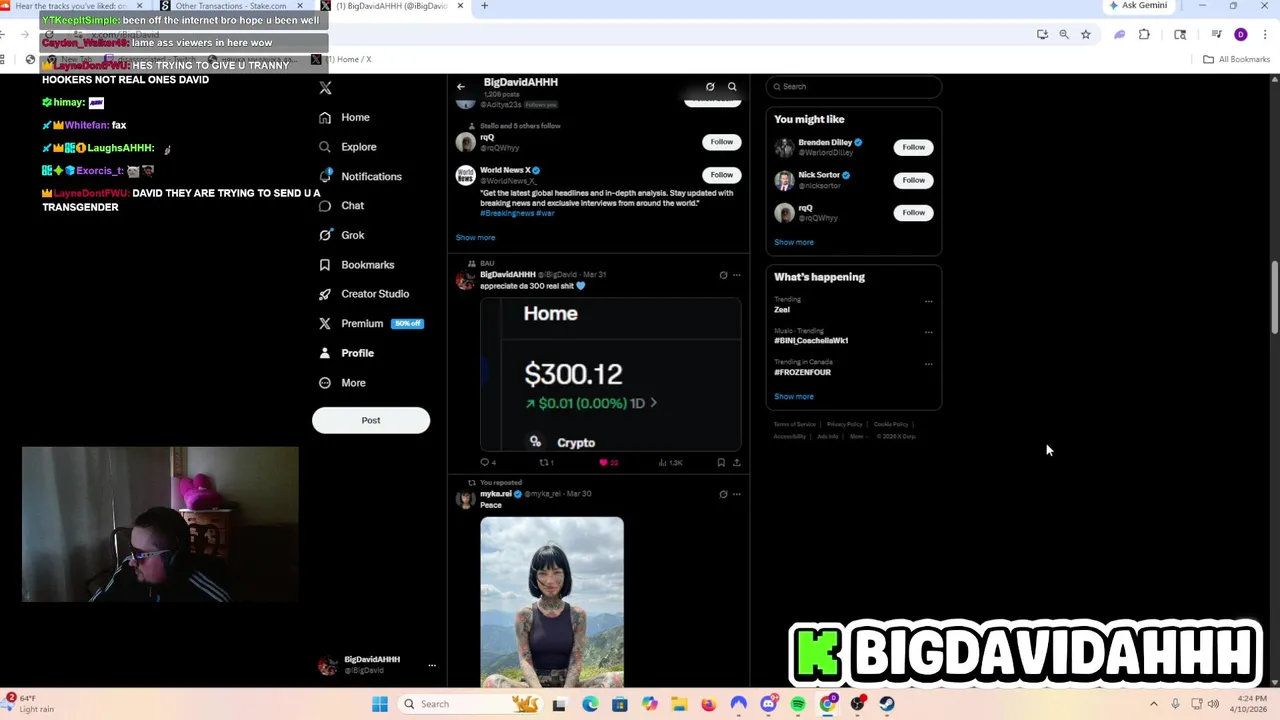Screen dimensions: 1280x720
Task: Open Steam from the taskbar
Action: click(887, 704)
